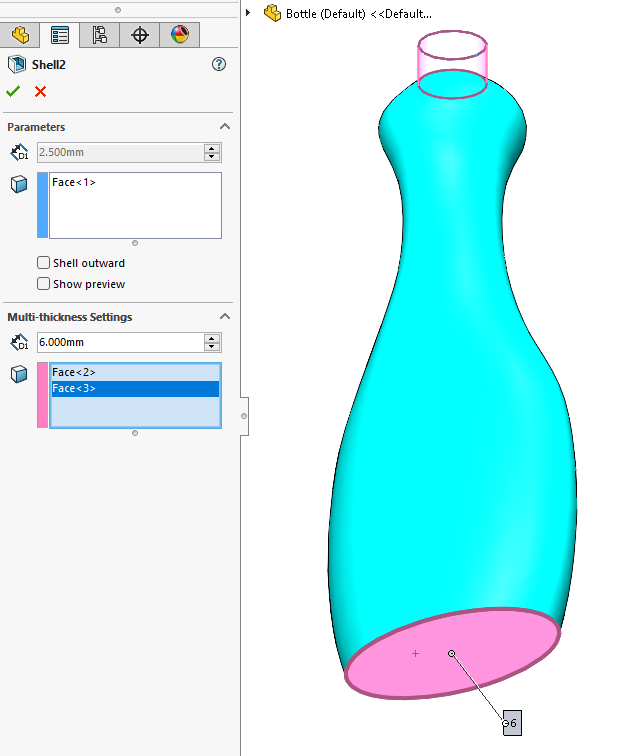Collapse the Parameters section

pyautogui.click(x=224, y=127)
